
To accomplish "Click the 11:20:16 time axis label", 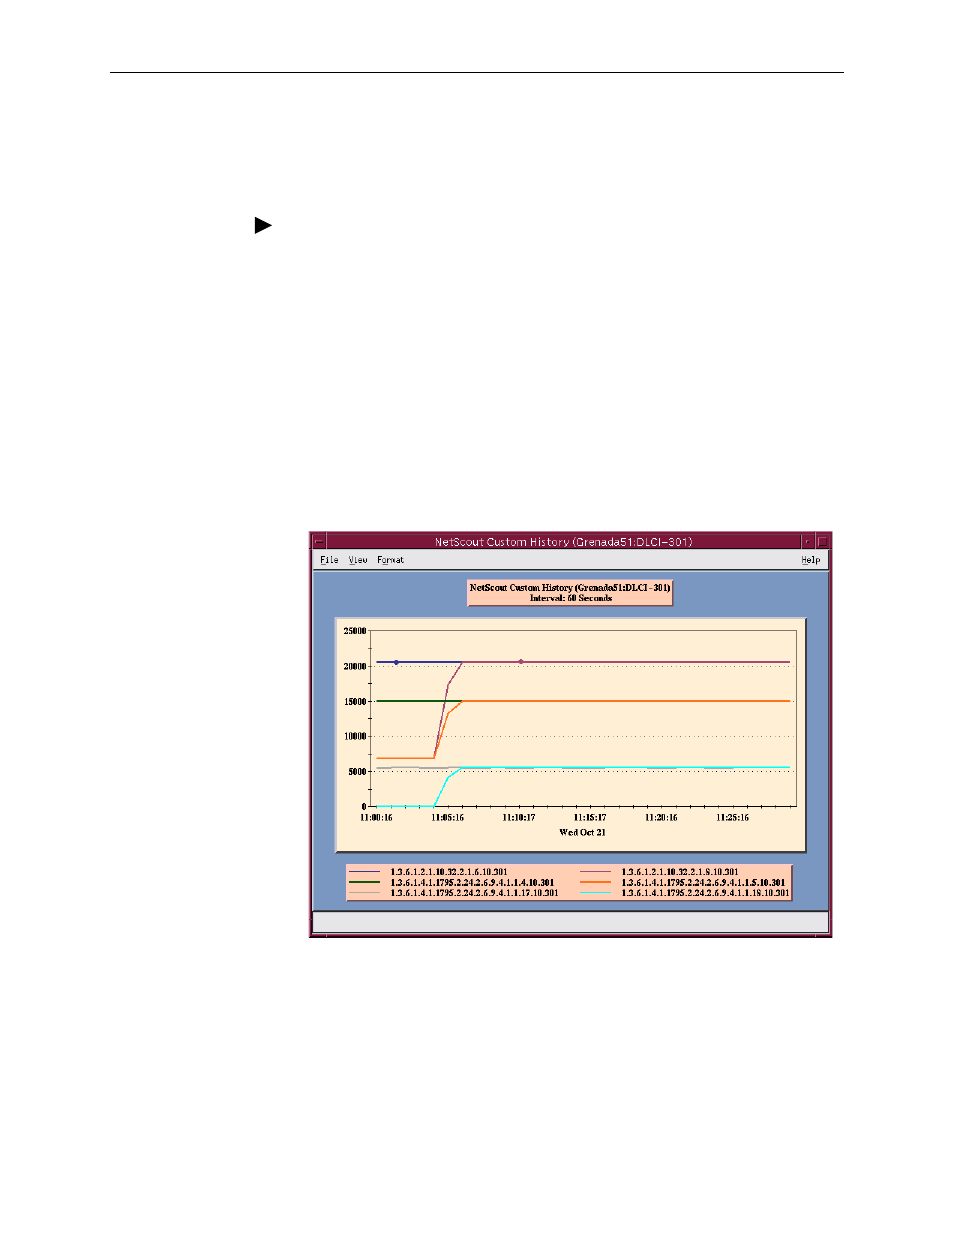I will (661, 818).
